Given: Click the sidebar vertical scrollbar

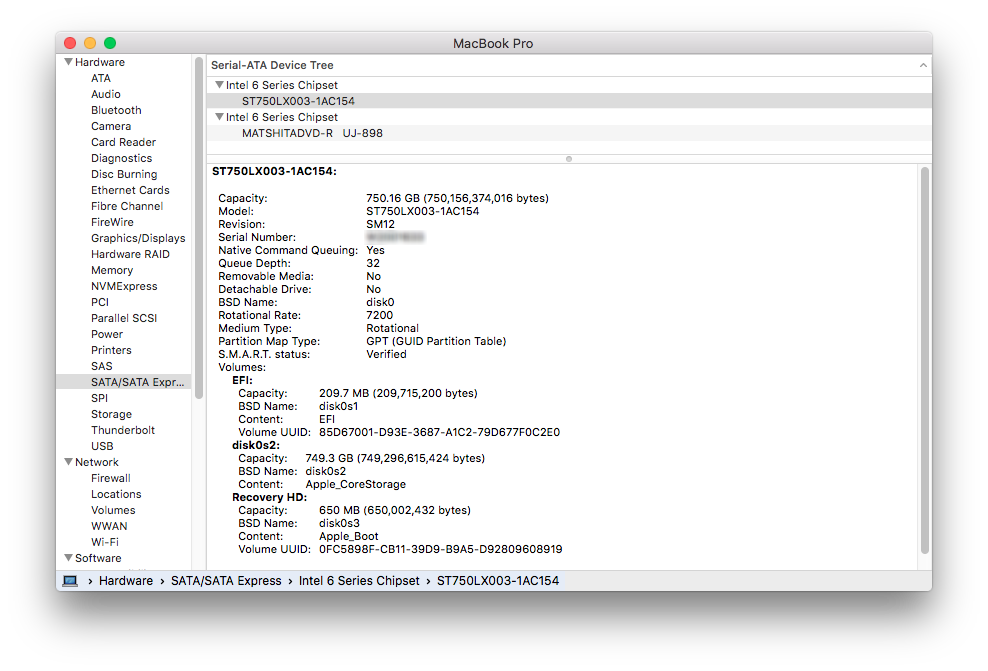Looking at the screenshot, I should (199, 228).
